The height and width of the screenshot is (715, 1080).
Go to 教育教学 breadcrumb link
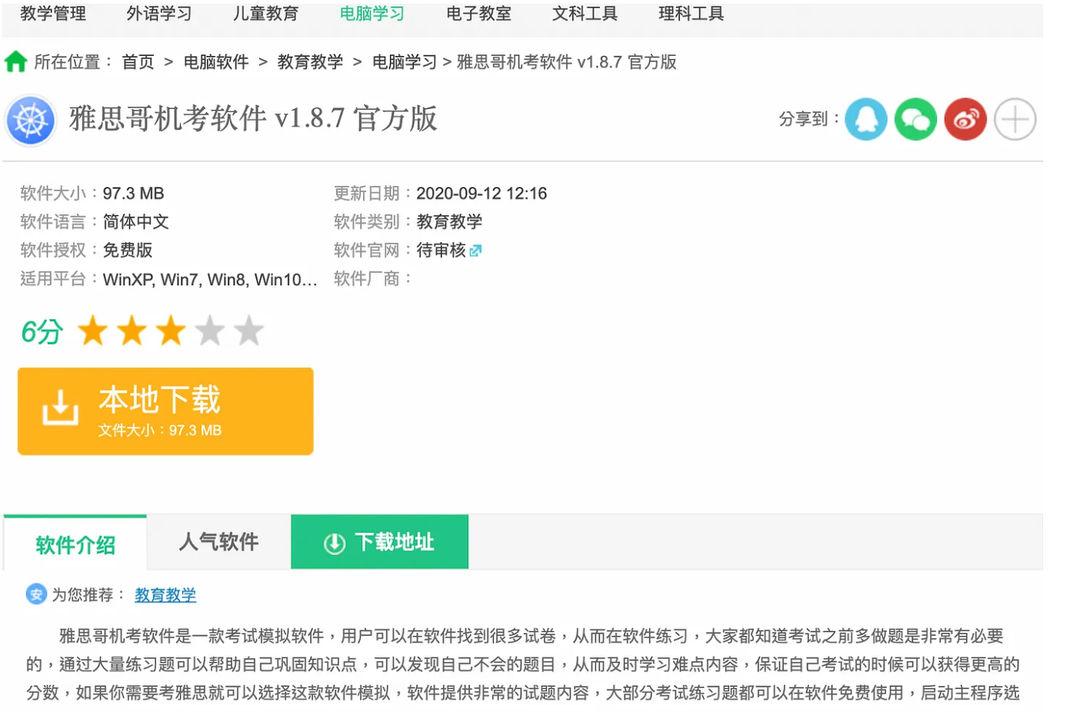tap(311, 62)
